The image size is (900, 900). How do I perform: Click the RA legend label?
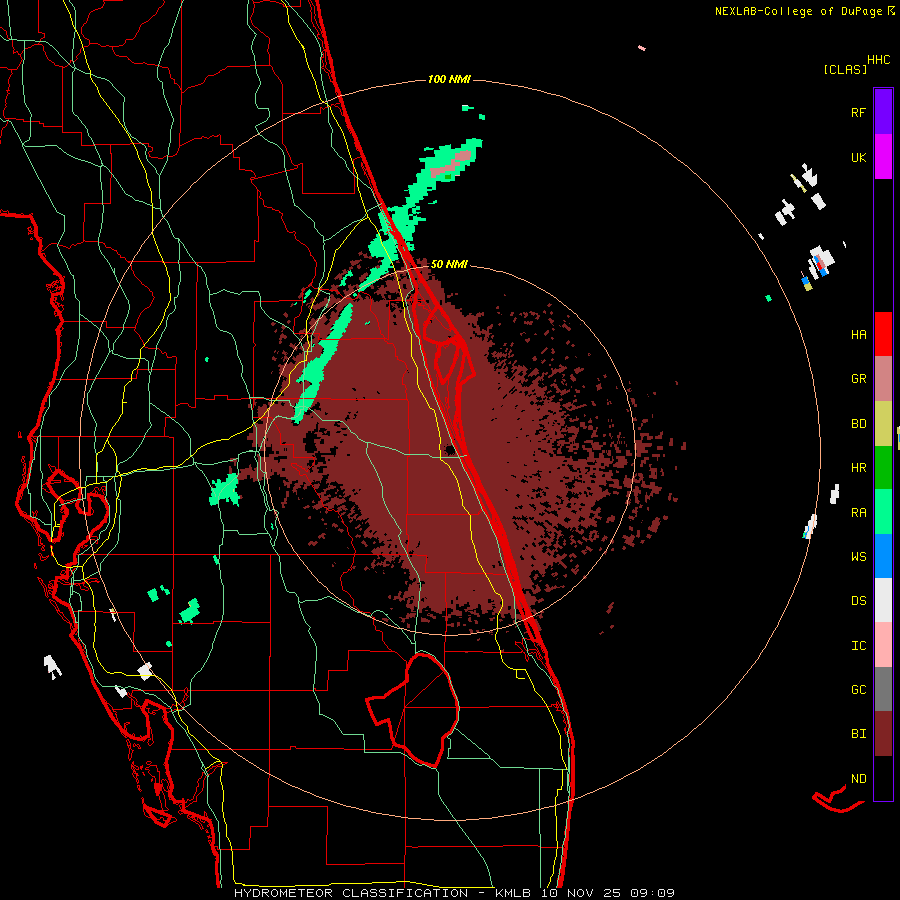pyautogui.click(x=858, y=512)
